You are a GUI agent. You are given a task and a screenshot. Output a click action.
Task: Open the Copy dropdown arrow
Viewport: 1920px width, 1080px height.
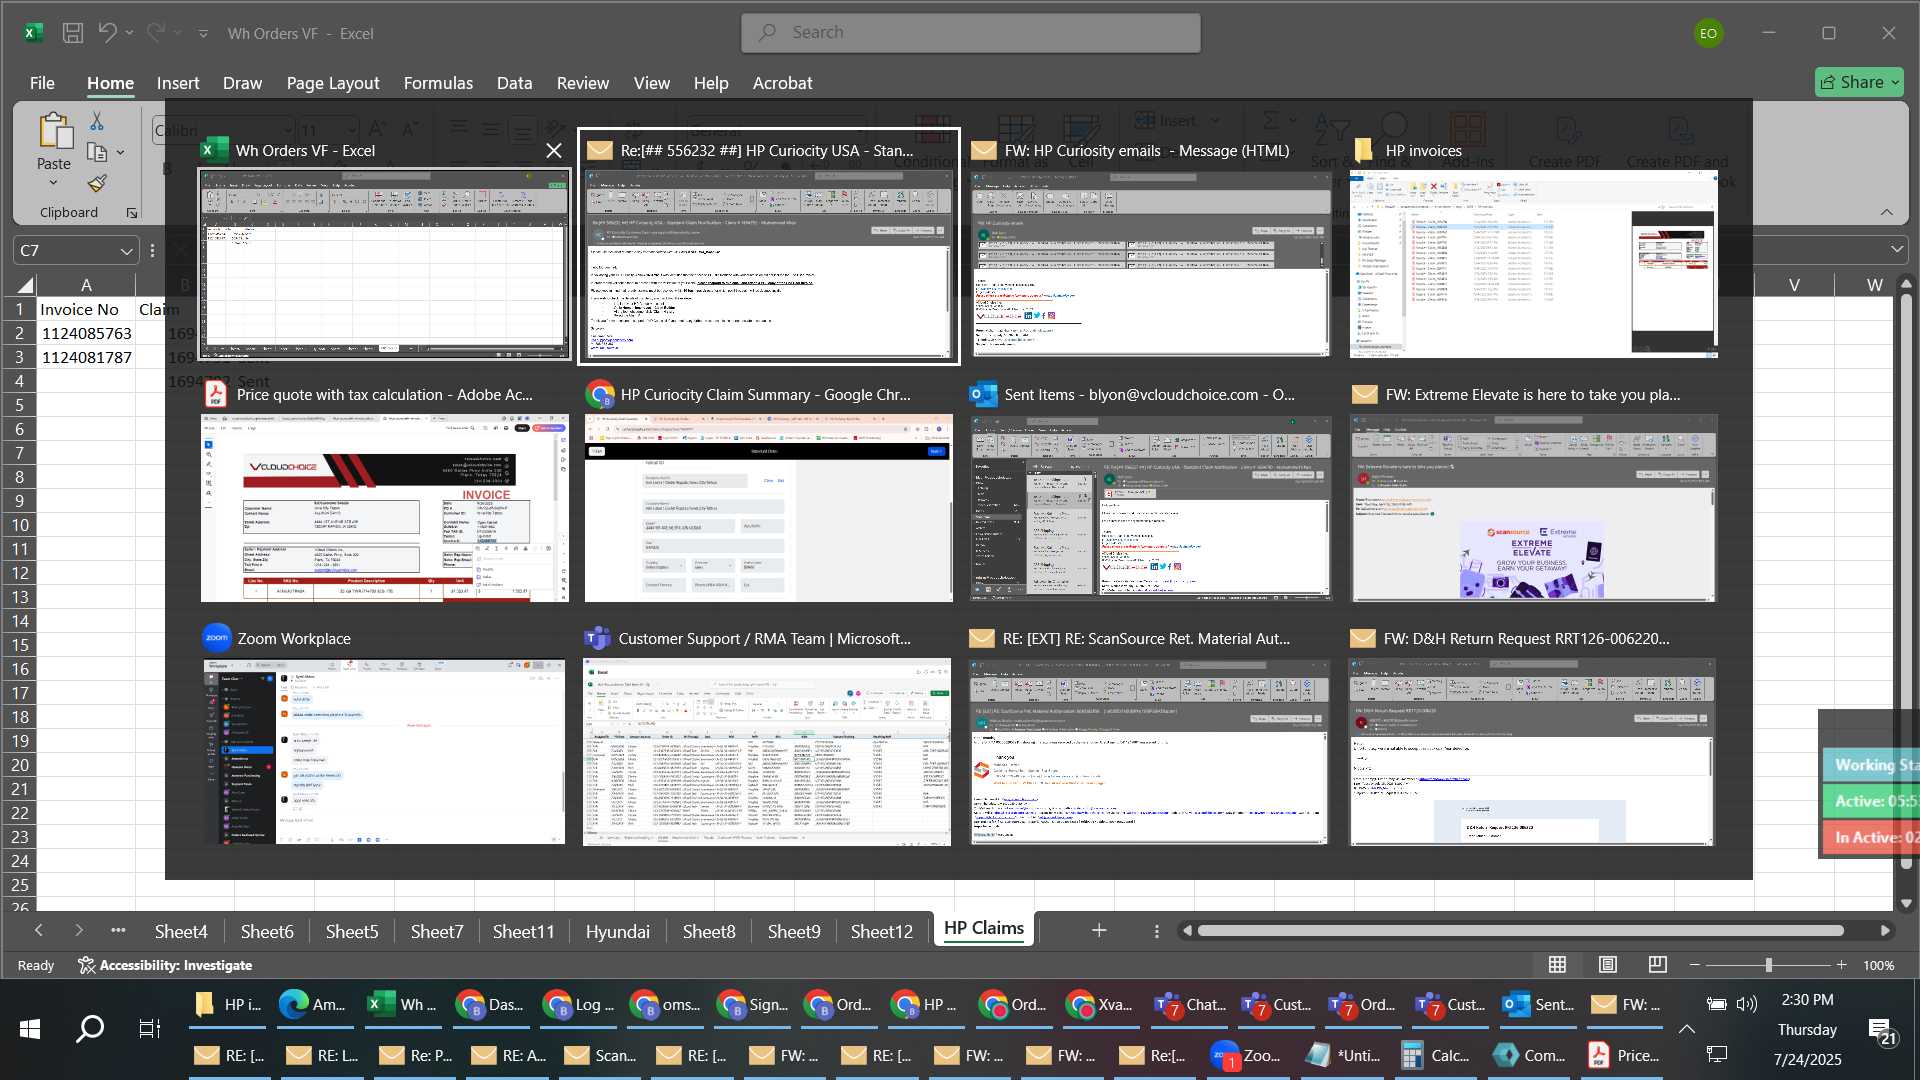pos(120,153)
